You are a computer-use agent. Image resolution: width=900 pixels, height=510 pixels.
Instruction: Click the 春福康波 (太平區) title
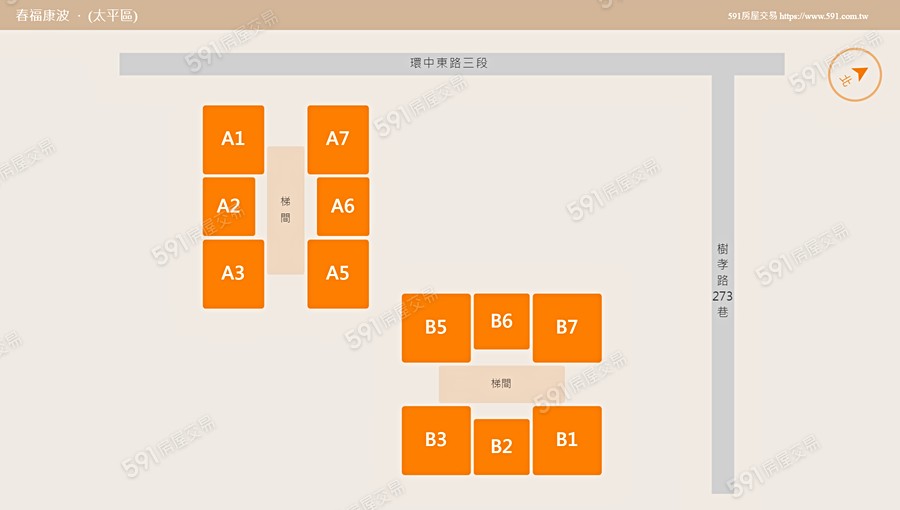(77, 16)
